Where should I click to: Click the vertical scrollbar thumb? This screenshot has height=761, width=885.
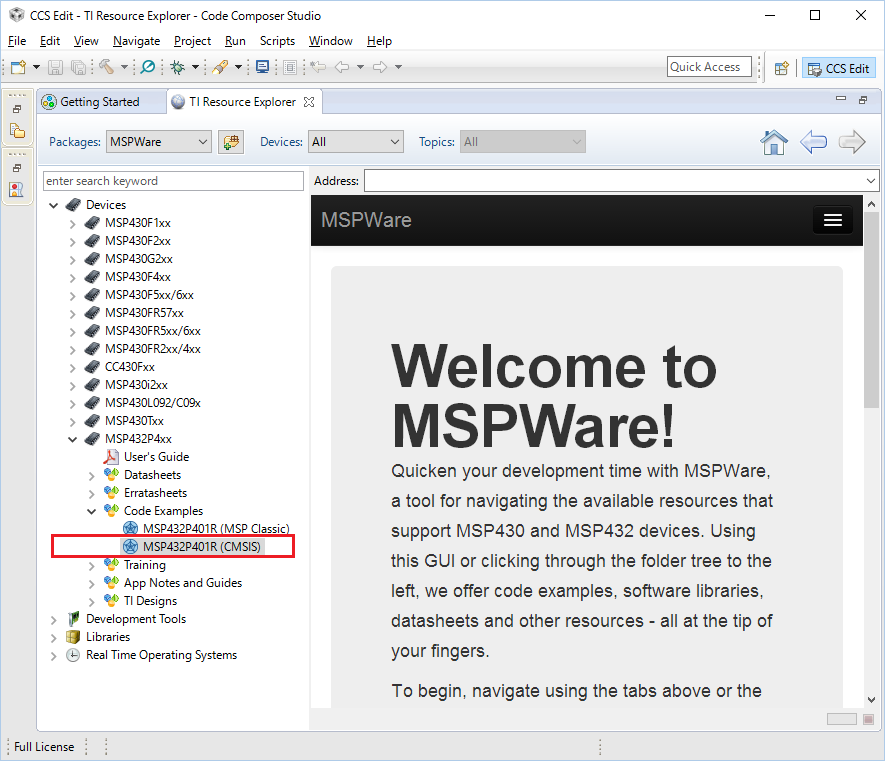871,310
